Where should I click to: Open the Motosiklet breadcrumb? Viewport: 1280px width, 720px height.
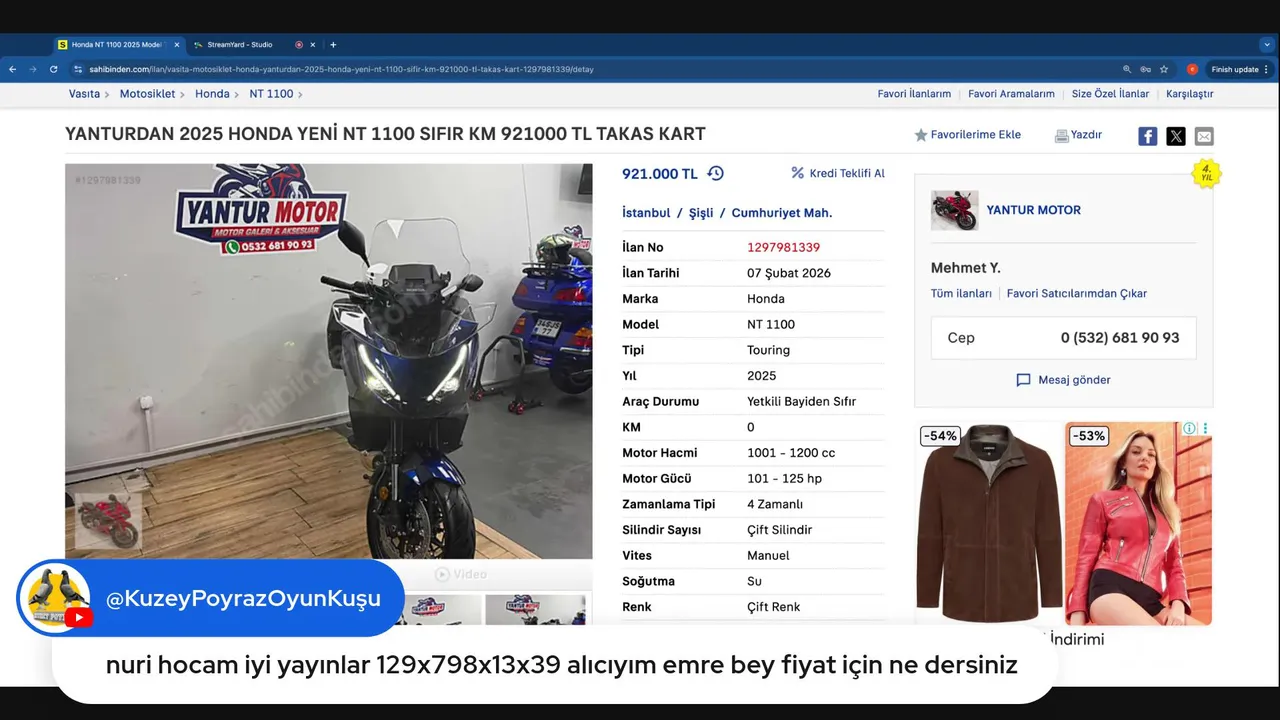click(147, 94)
